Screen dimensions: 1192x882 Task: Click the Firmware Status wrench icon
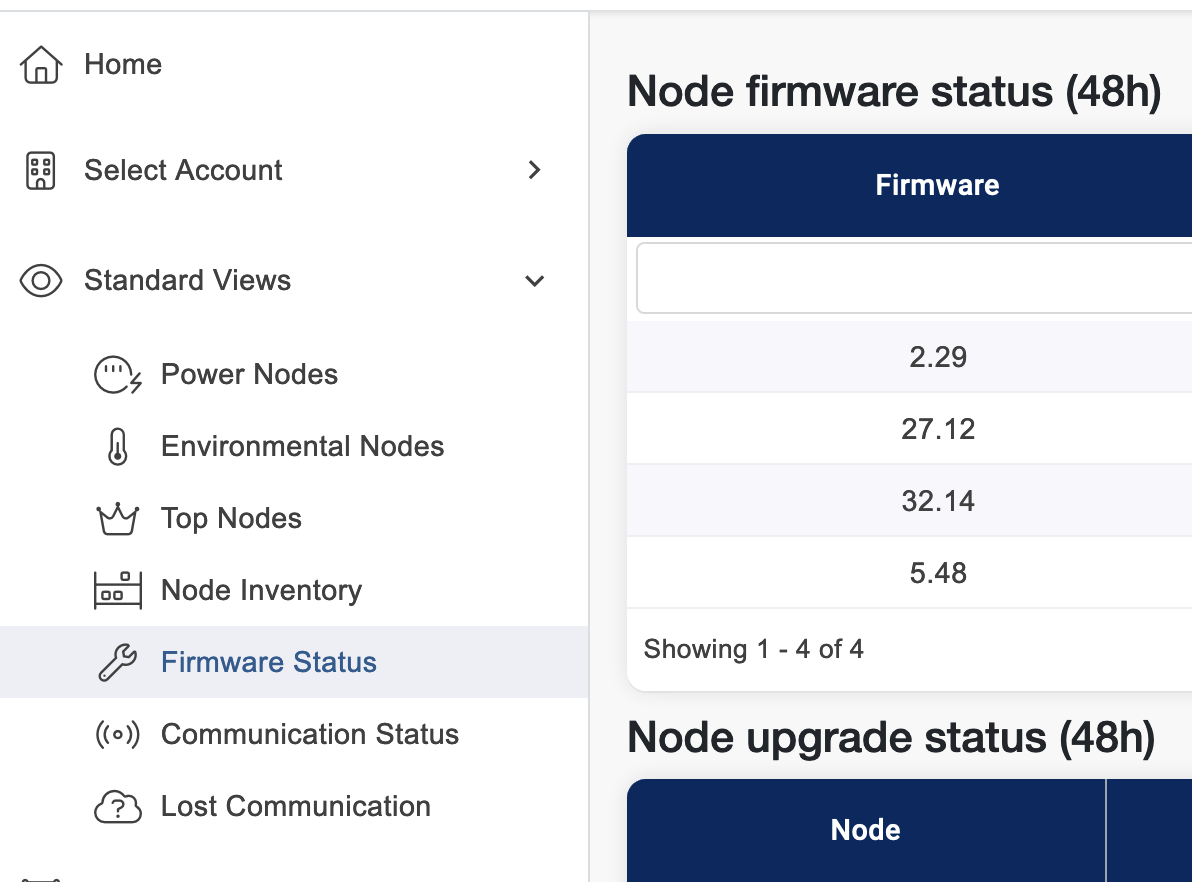point(117,663)
